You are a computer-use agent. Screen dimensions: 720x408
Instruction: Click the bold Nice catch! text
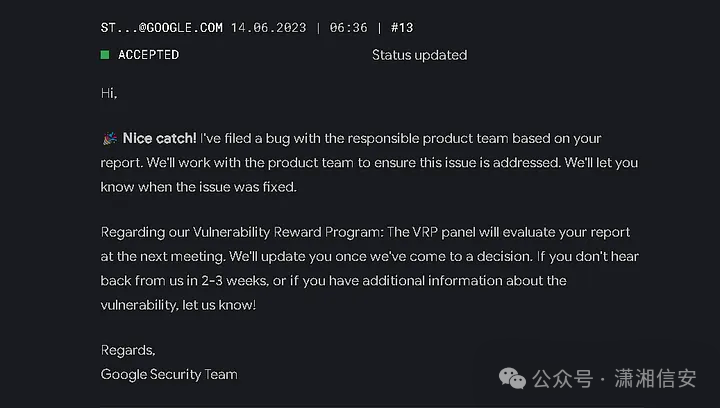pyautogui.click(x=160, y=138)
